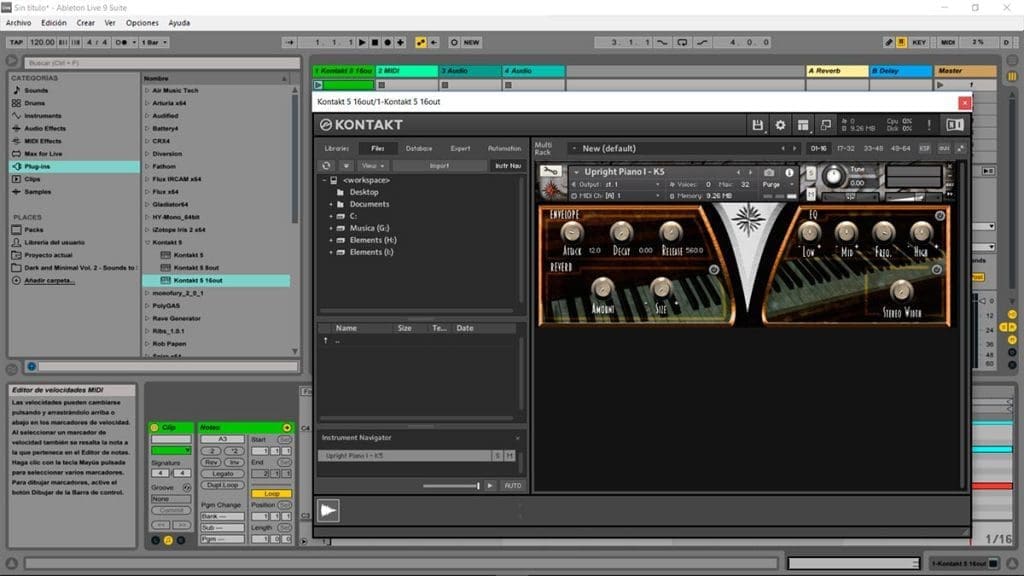The height and width of the screenshot is (576, 1024).
Task: Switch to Database tab in Kontakt browser
Action: 419,148
